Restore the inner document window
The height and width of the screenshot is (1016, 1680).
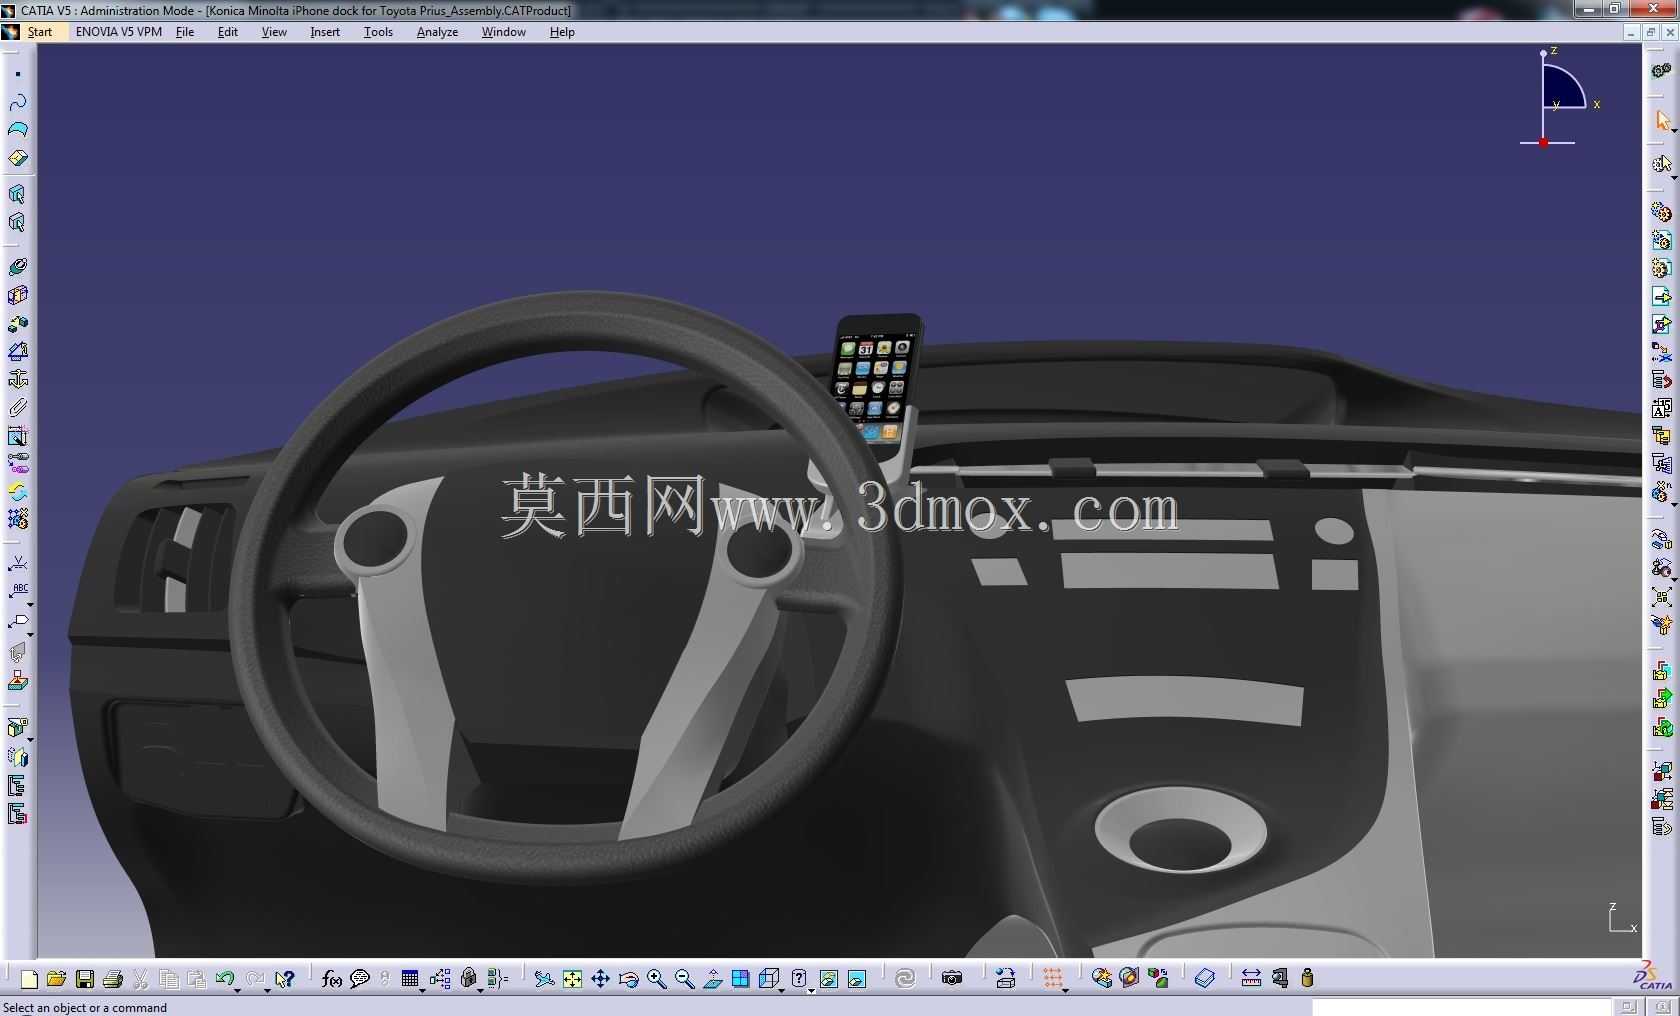tap(1651, 32)
